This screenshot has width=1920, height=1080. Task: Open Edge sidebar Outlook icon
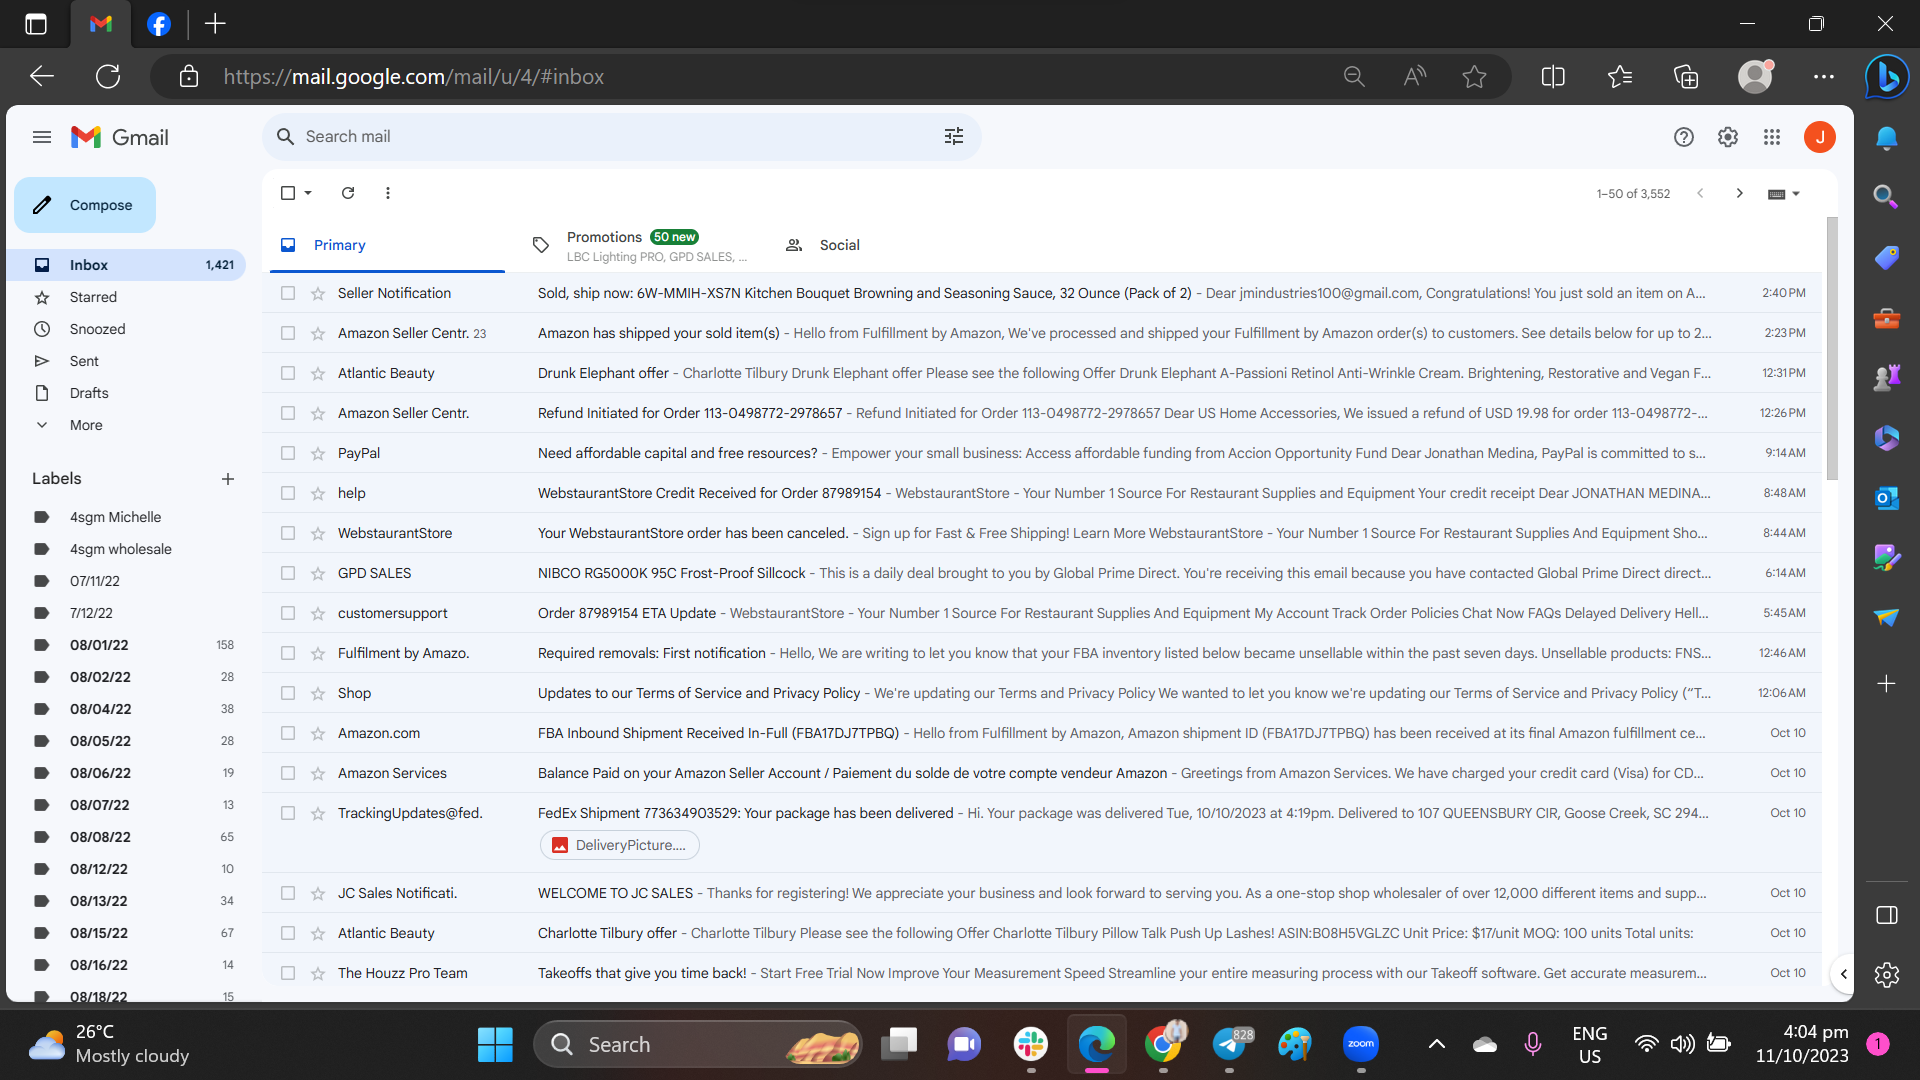(1886, 497)
